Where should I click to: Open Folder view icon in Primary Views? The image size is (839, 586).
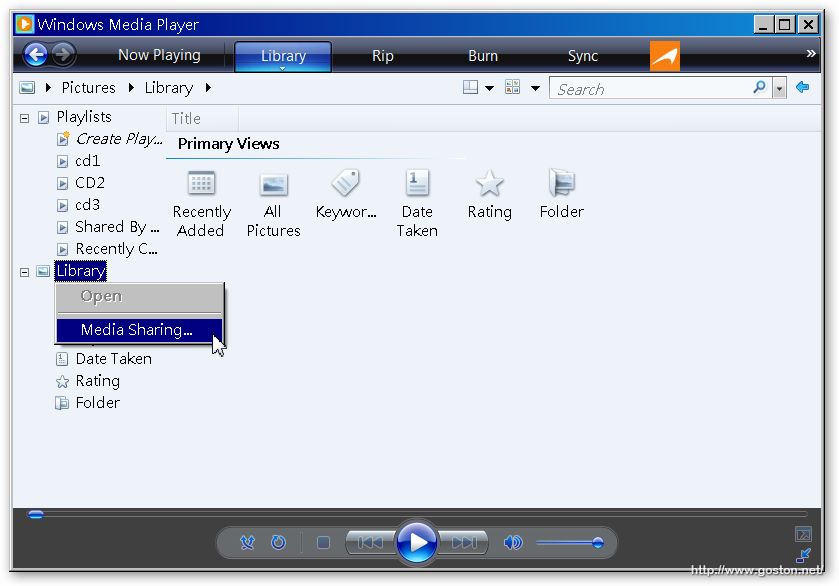pyautogui.click(x=561, y=182)
